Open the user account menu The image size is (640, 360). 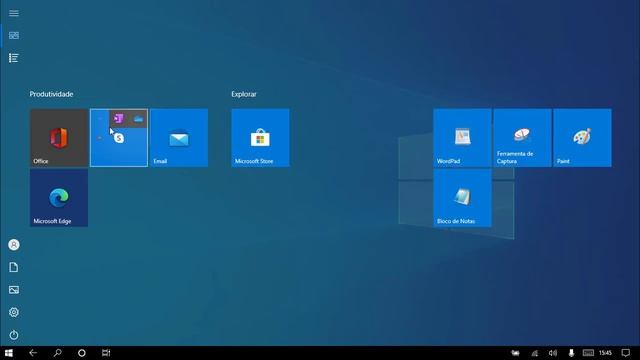point(13,244)
